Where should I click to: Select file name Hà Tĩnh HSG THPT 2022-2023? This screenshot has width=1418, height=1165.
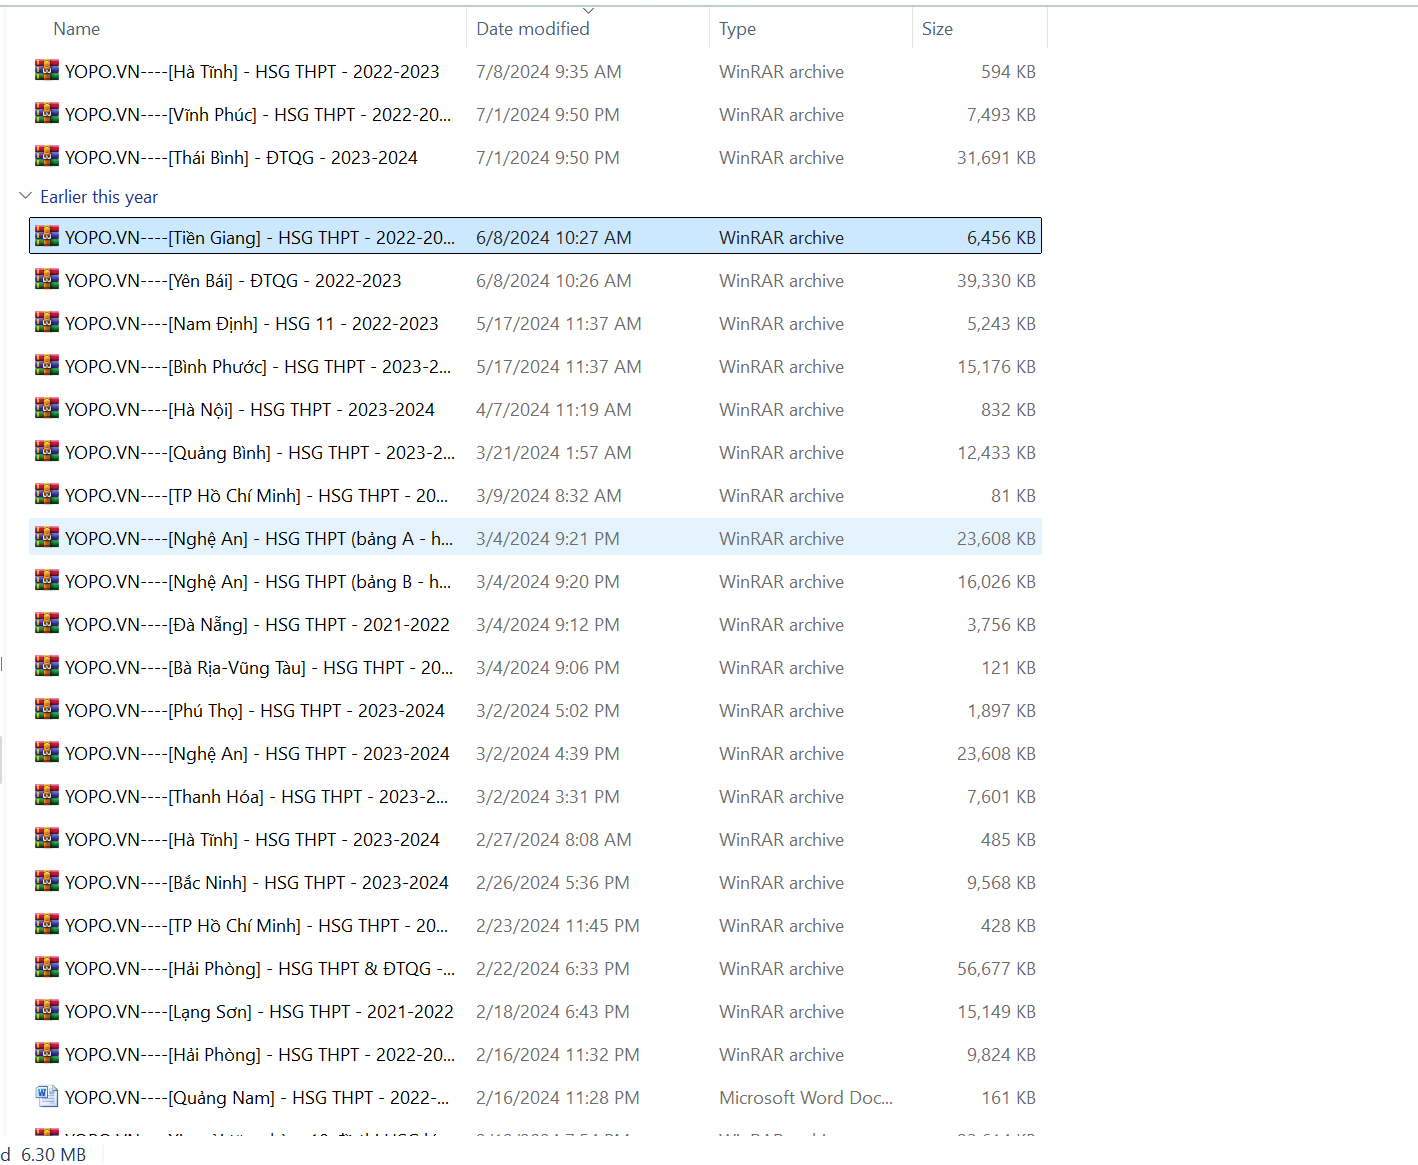tap(252, 72)
